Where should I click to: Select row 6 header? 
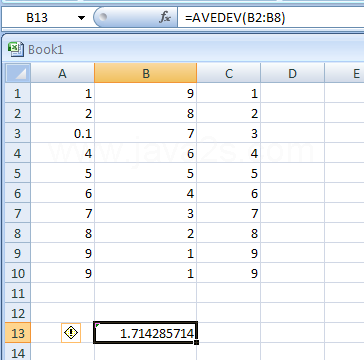(18, 193)
